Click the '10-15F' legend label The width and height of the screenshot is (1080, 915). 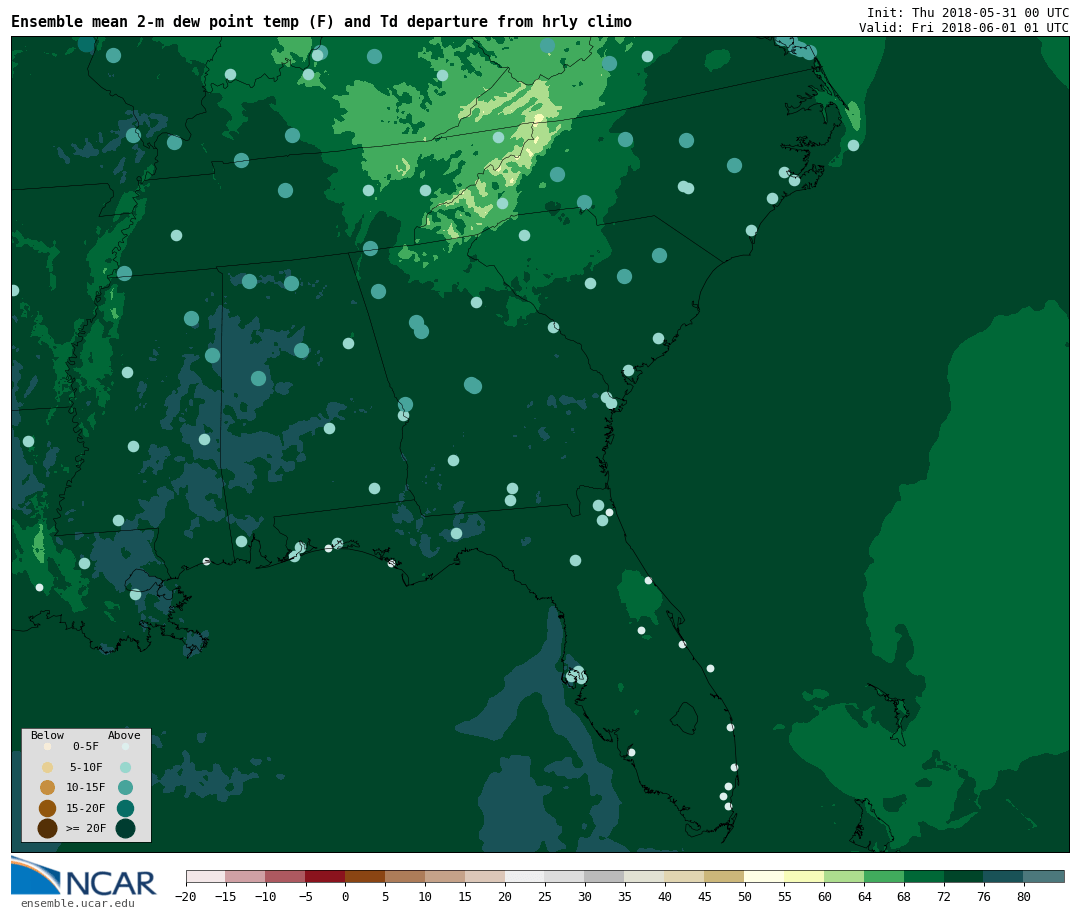(x=86, y=787)
